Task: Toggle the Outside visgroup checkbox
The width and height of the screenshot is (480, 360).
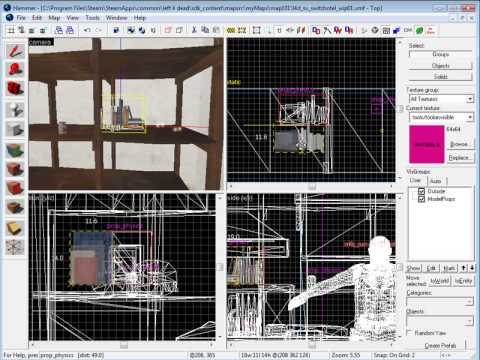Action: (421, 191)
